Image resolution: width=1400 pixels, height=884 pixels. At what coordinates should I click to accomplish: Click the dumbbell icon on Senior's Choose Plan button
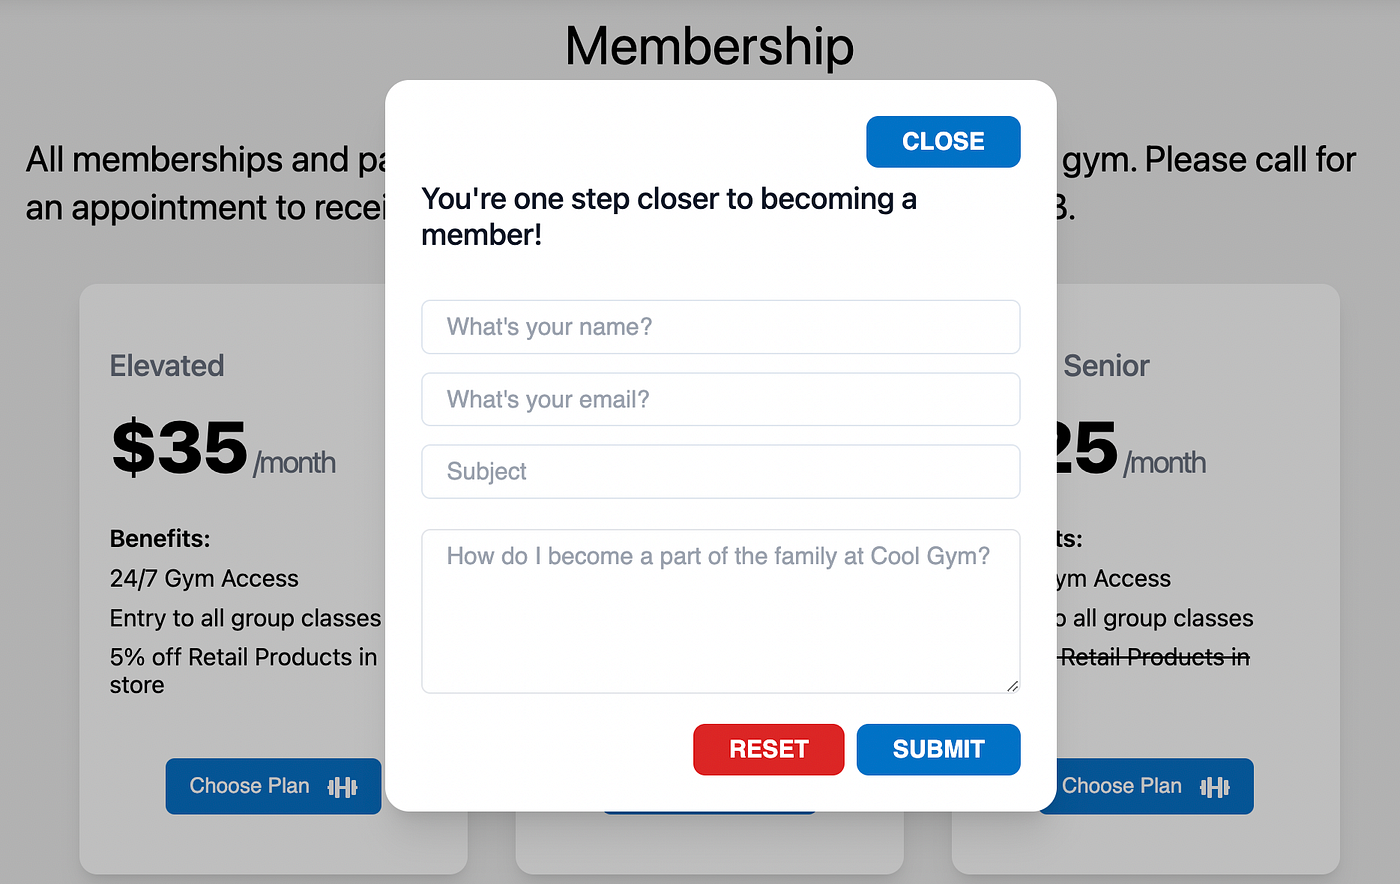pos(1216,787)
